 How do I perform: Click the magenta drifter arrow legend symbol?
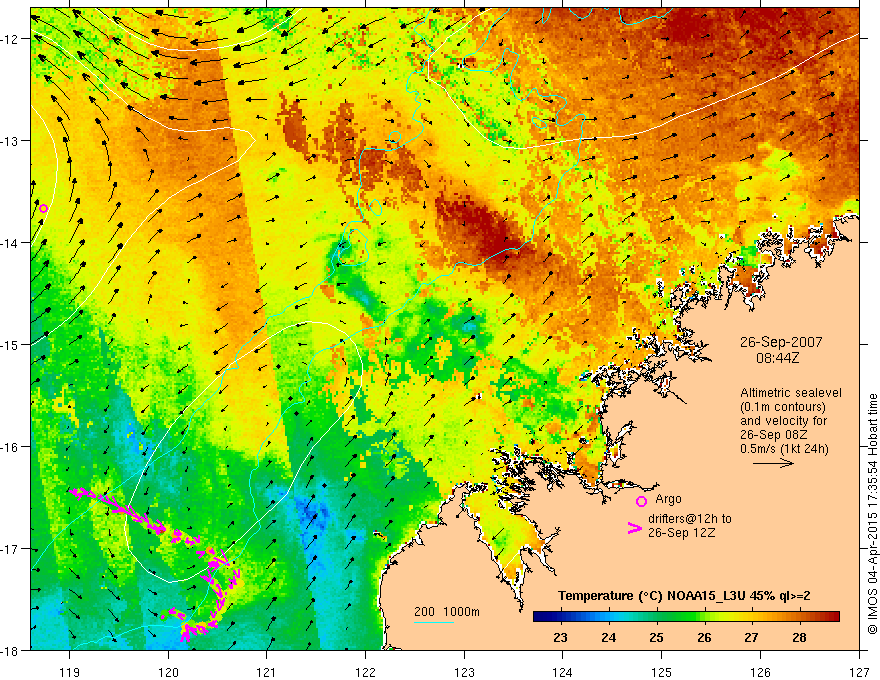[635, 528]
